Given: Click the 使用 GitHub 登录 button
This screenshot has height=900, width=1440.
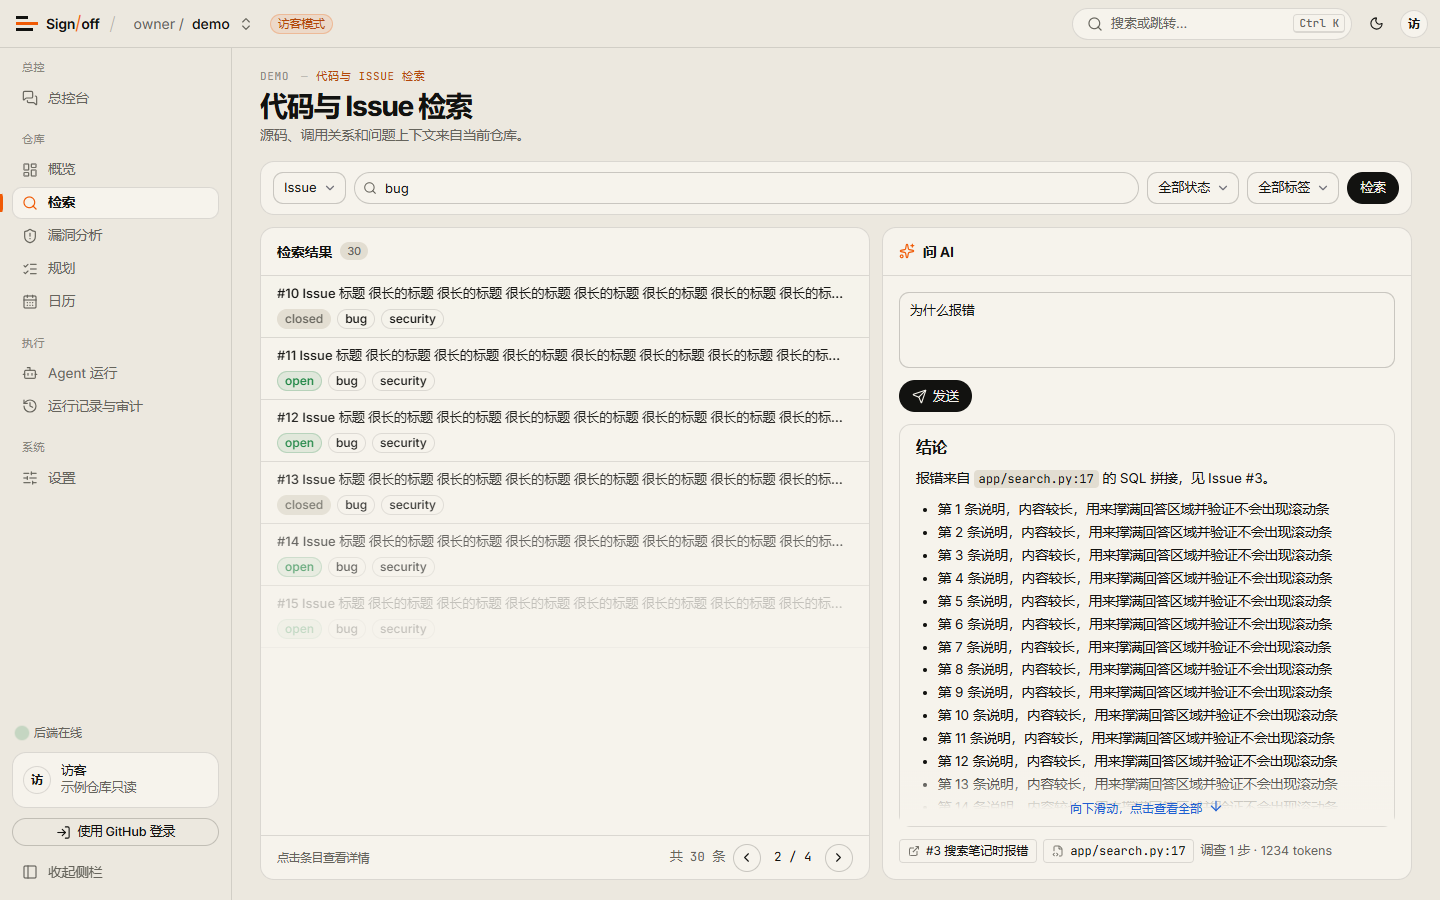Looking at the screenshot, I should point(115,832).
